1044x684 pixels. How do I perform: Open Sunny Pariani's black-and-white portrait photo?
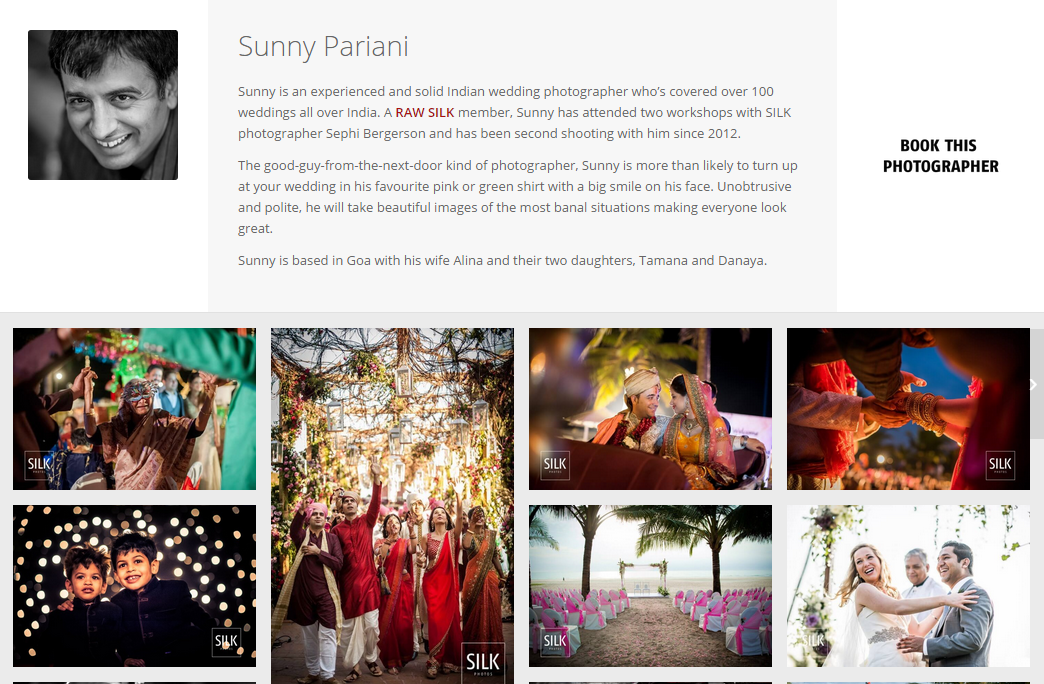pyautogui.click(x=103, y=105)
